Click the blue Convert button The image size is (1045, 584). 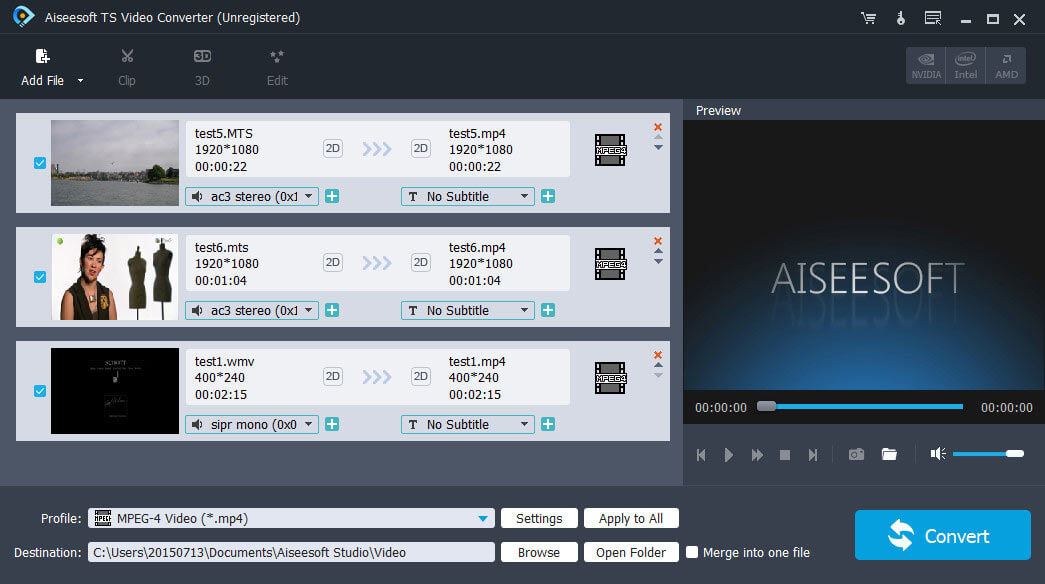coord(942,536)
